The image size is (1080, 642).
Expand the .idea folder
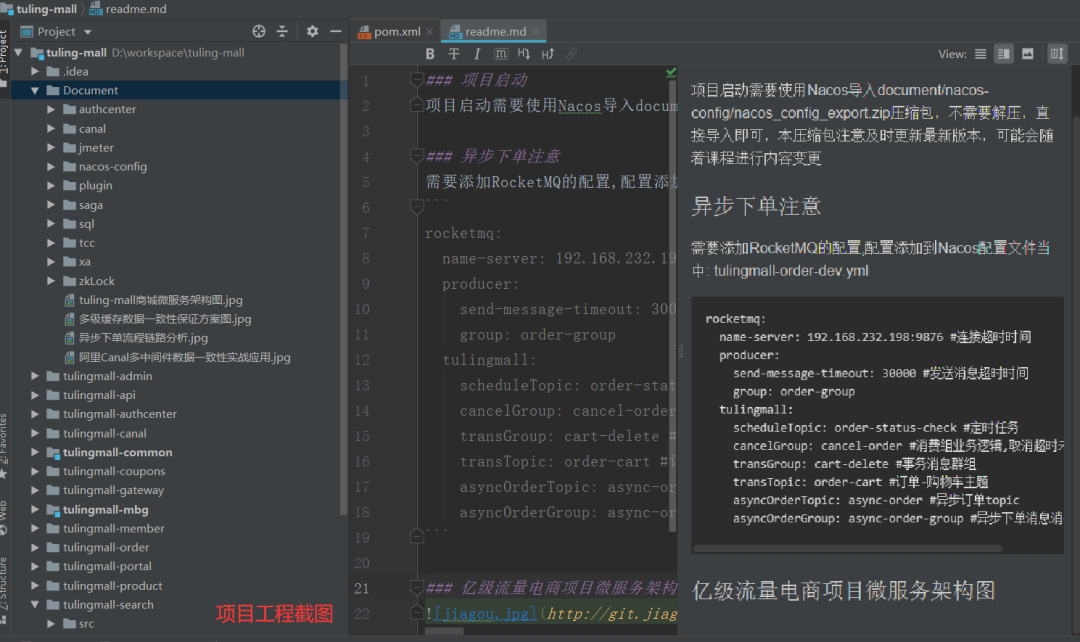point(34,71)
